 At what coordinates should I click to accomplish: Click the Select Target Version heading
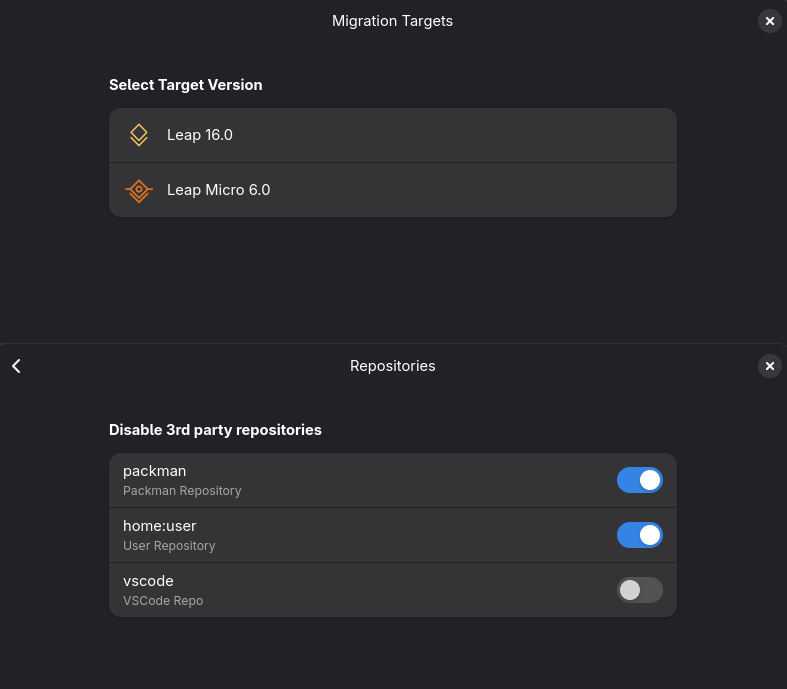click(185, 85)
